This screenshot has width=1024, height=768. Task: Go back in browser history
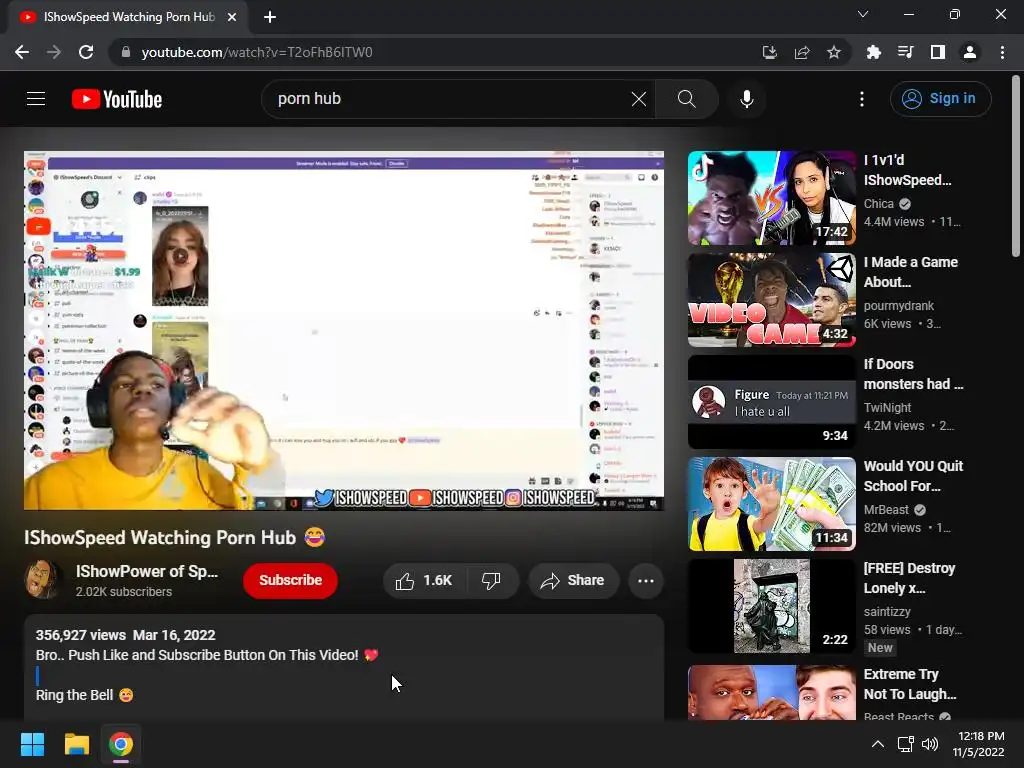point(22,52)
